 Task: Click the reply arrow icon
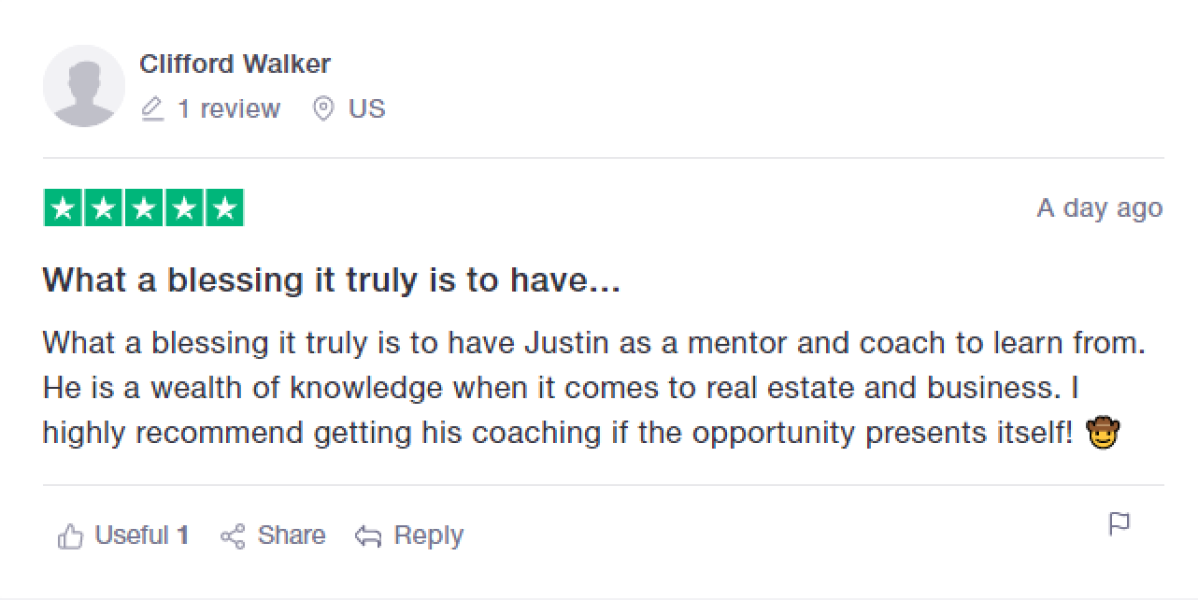368,537
